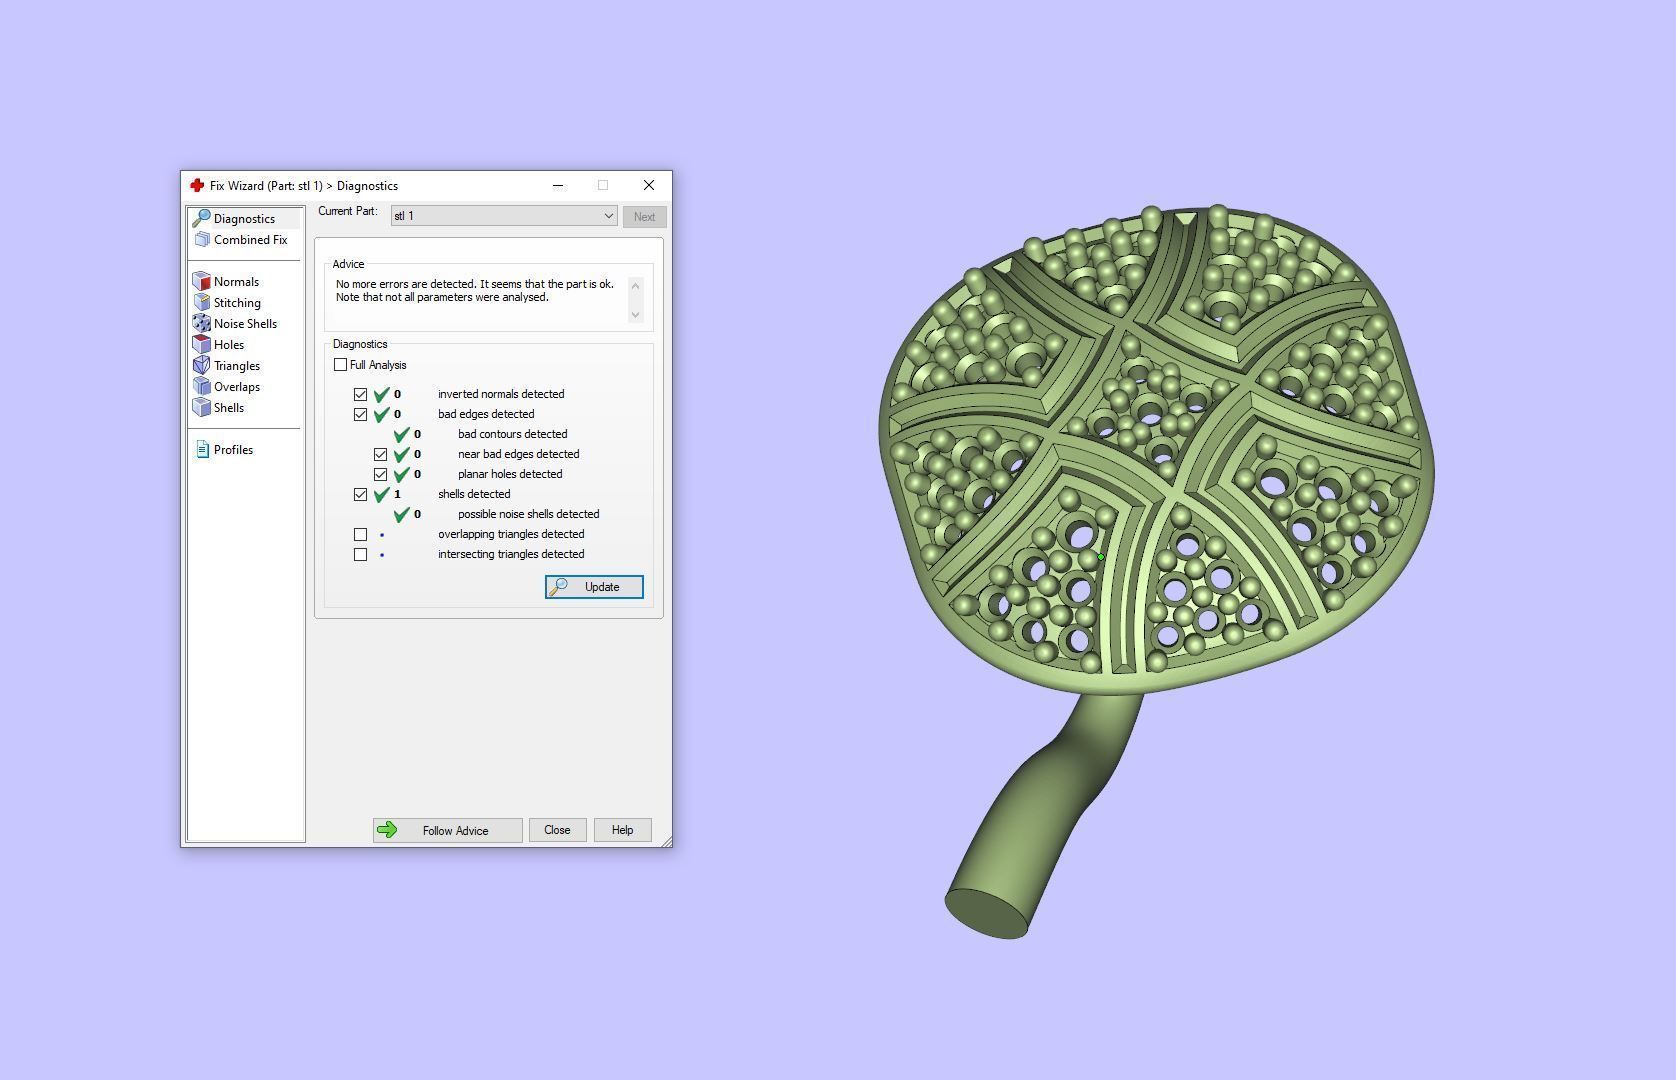Image resolution: width=1676 pixels, height=1080 pixels.
Task: Click the green checkmark beside possible noise shells
Action: click(401, 514)
